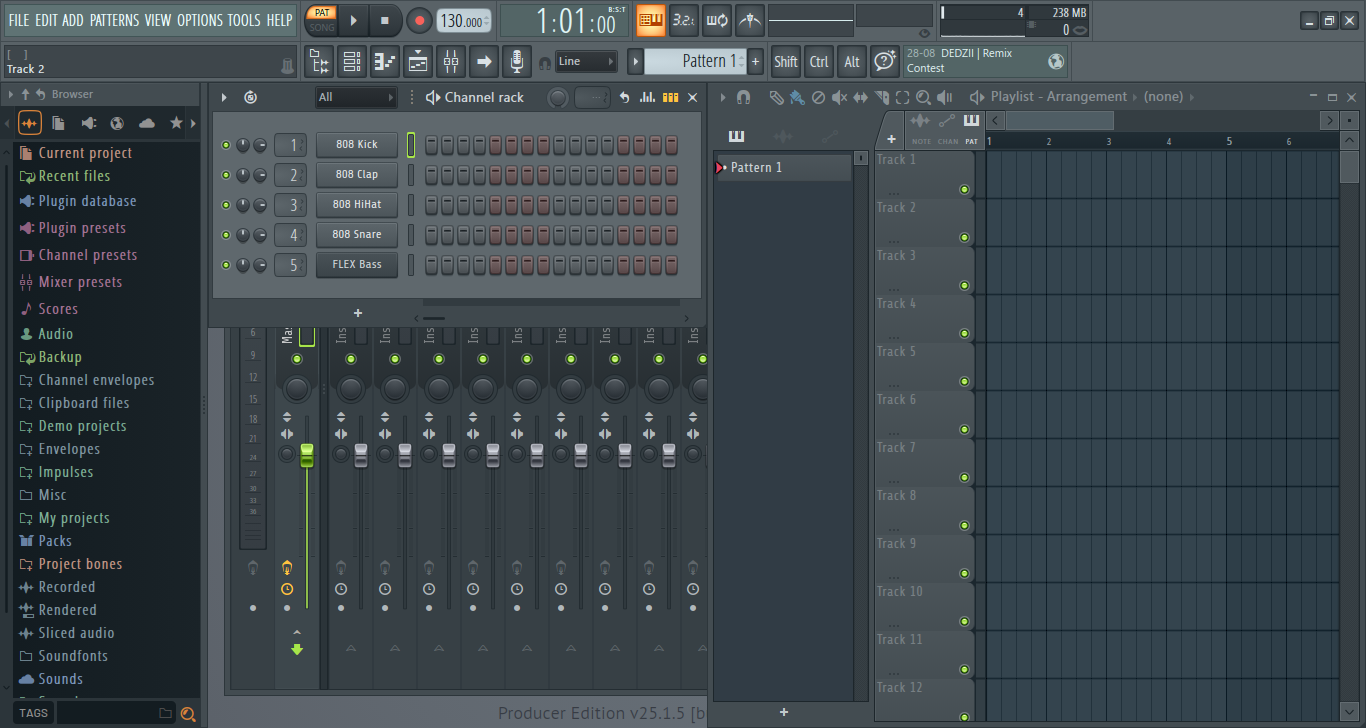Image resolution: width=1366 pixels, height=728 pixels.
Task: Open the Piano roll toolbar icon
Action: tap(384, 61)
